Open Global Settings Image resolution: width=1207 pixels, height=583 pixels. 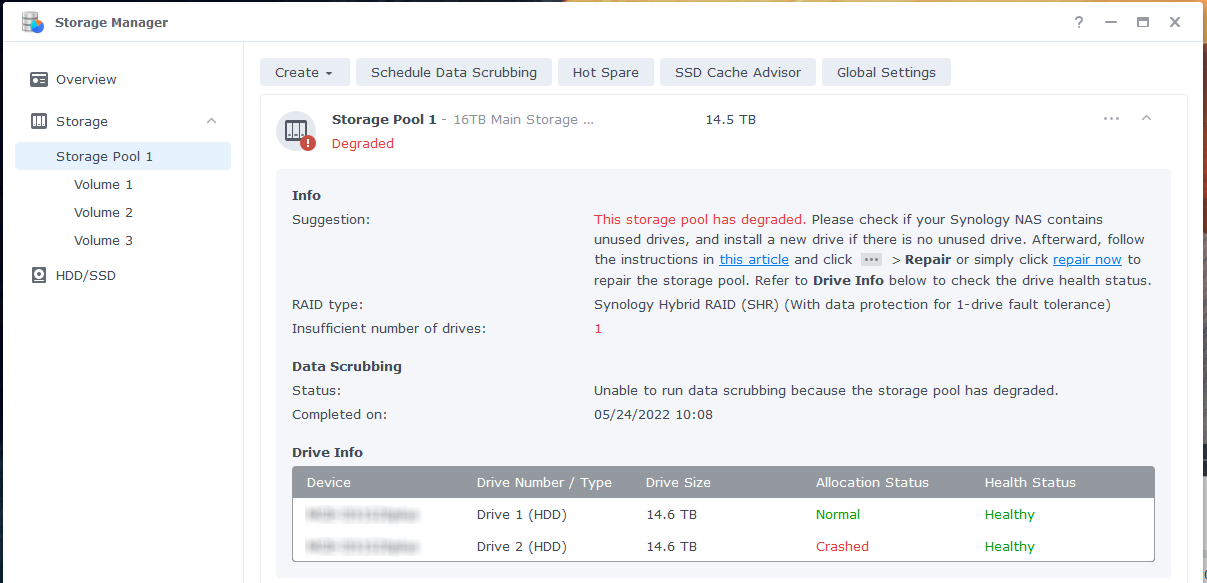point(886,72)
